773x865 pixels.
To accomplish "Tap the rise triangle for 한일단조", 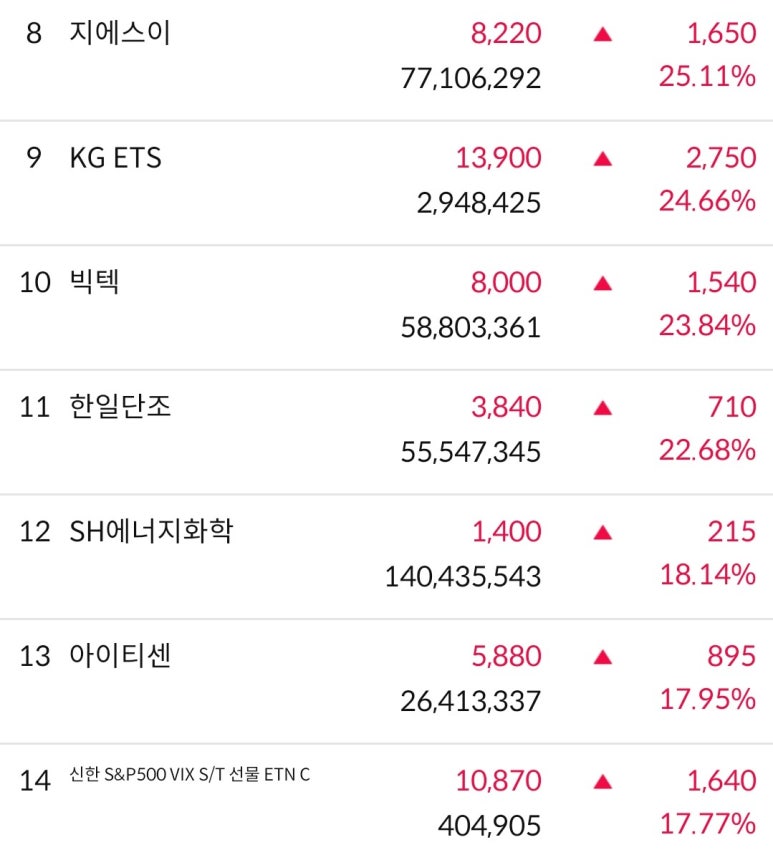I will pos(603,408).
